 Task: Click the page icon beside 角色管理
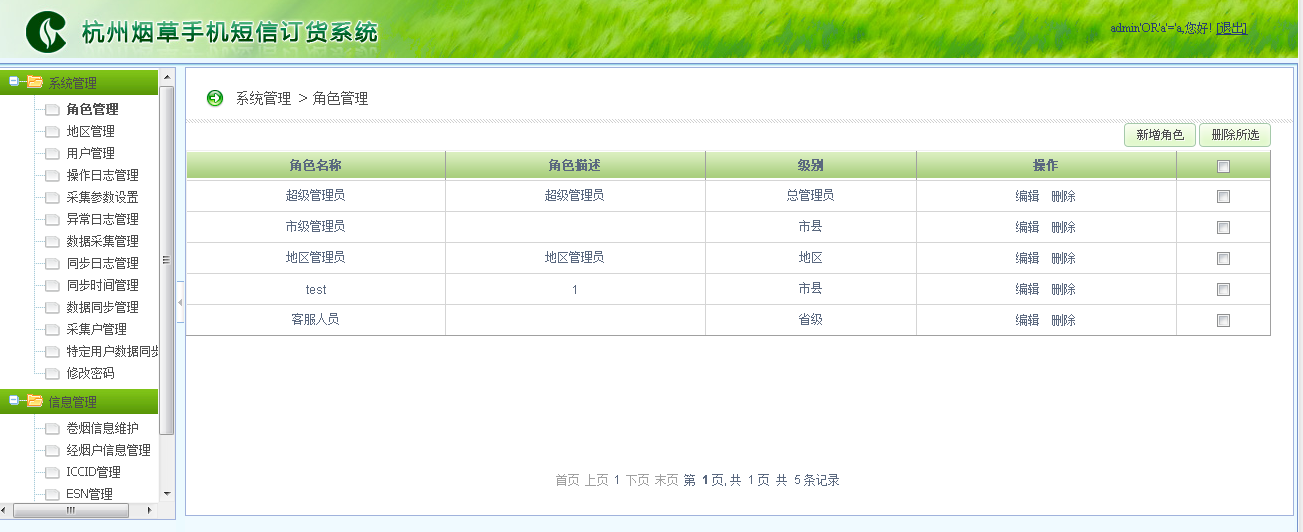(52, 110)
